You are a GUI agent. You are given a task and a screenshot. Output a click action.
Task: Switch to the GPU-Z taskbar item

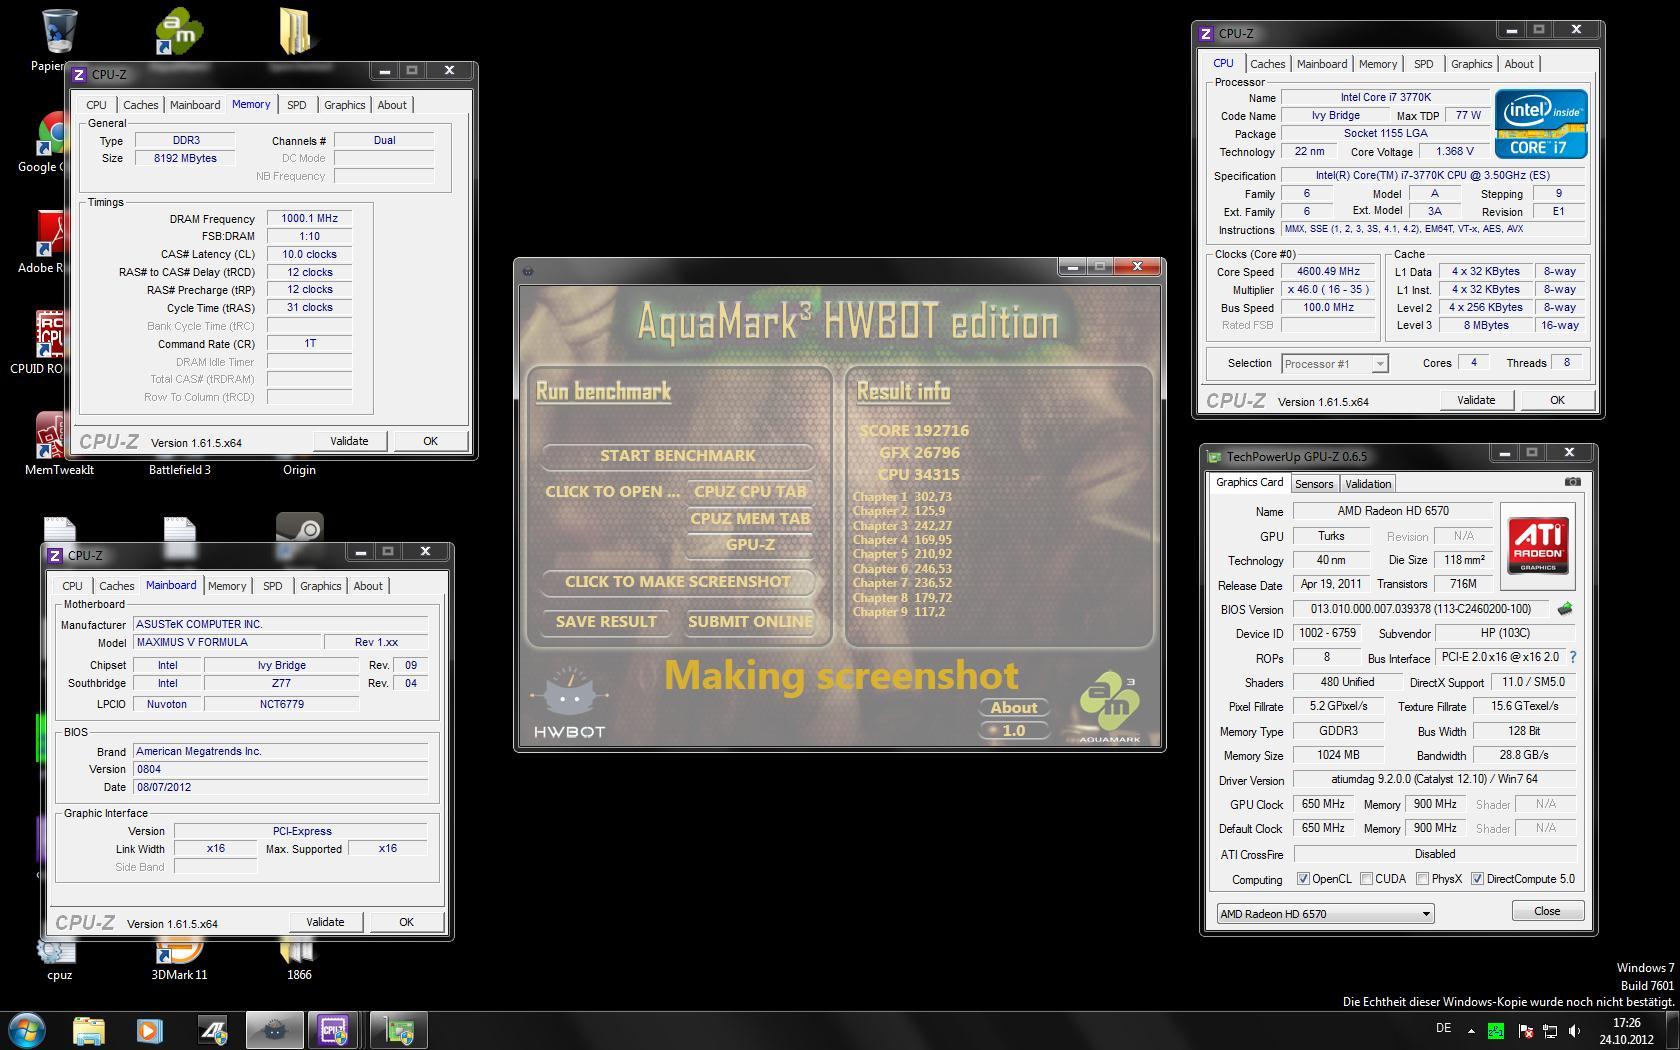click(399, 1030)
